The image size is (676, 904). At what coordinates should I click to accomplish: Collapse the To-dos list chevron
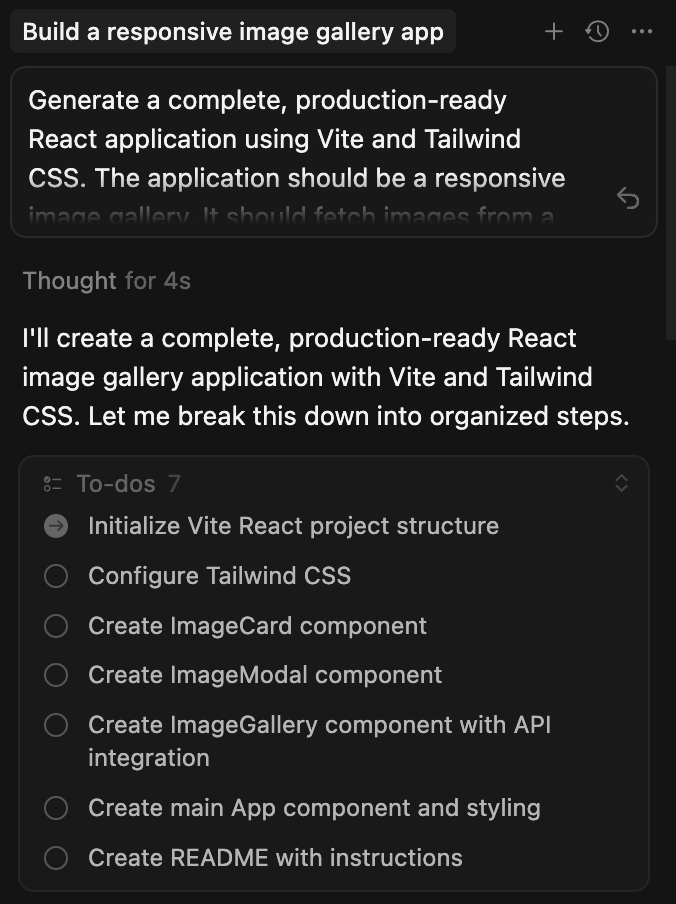tap(621, 484)
